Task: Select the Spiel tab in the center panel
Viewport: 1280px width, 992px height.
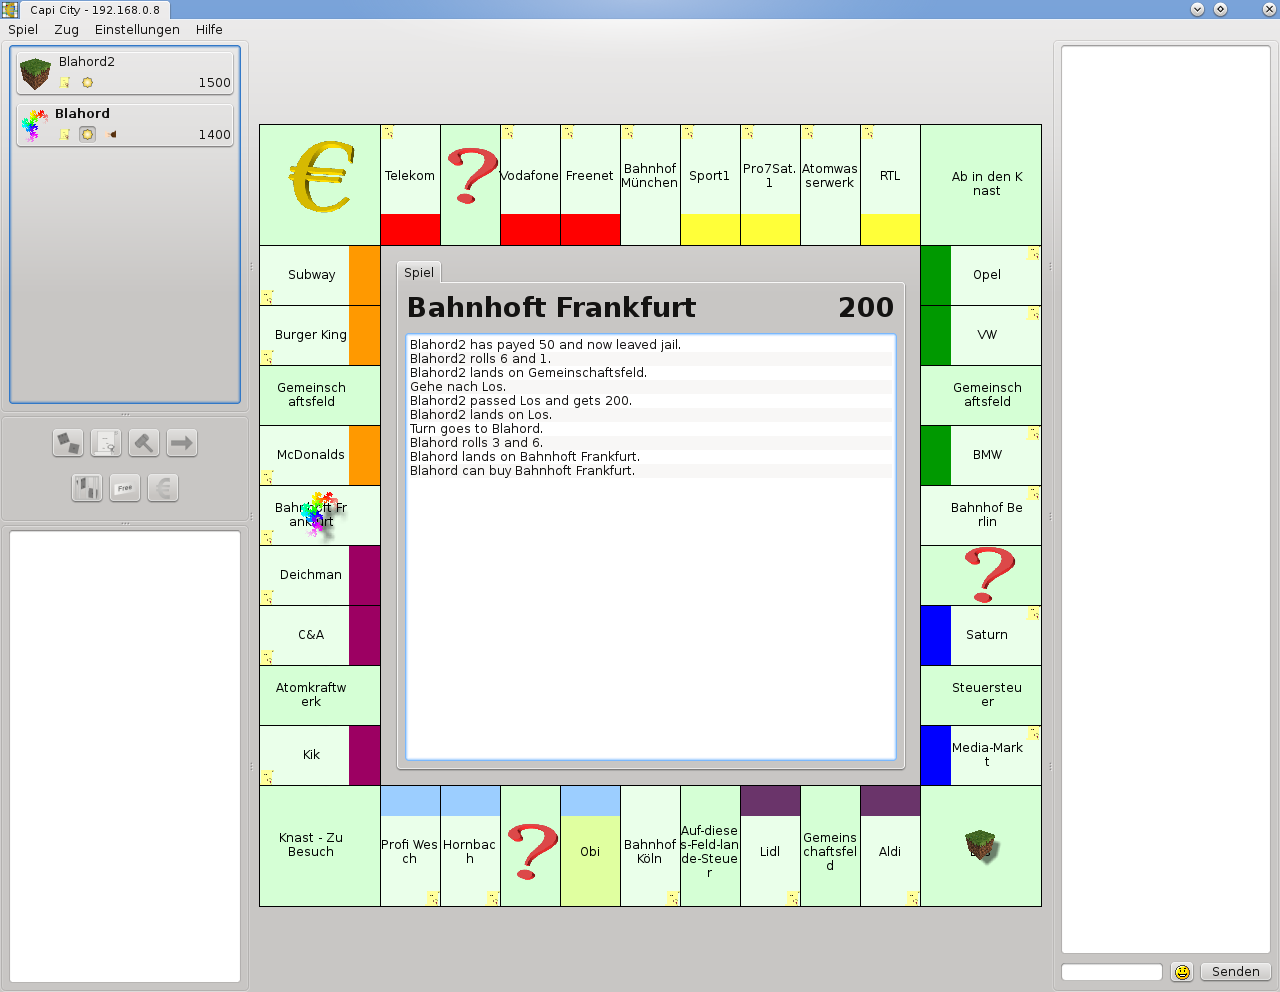Action: tap(419, 272)
